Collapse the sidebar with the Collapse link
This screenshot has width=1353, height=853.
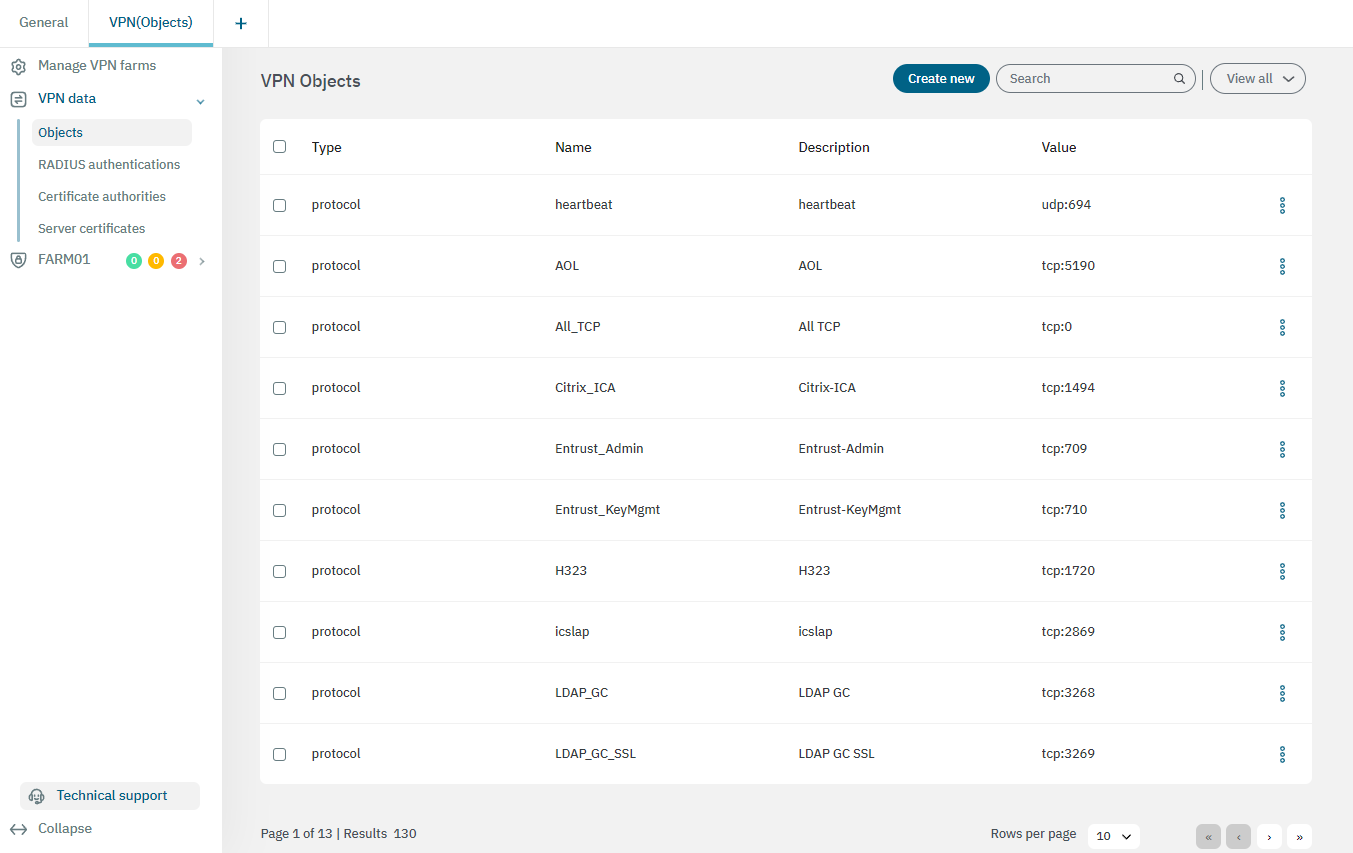point(64,829)
